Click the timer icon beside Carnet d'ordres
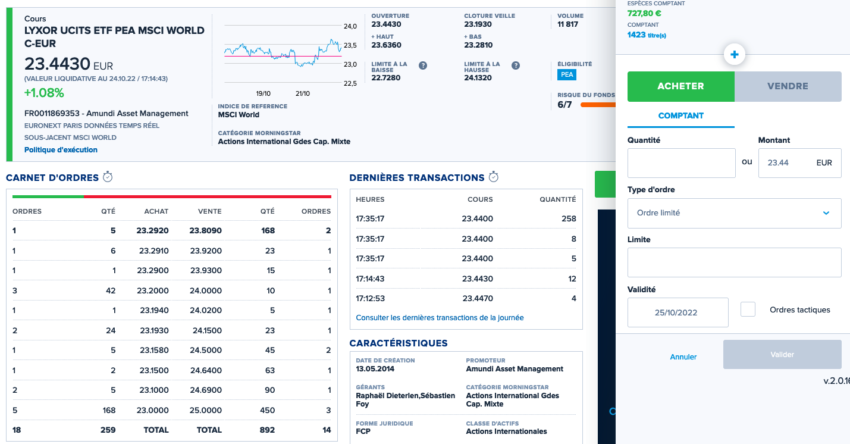This screenshot has height=444, width=850. tap(107, 177)
